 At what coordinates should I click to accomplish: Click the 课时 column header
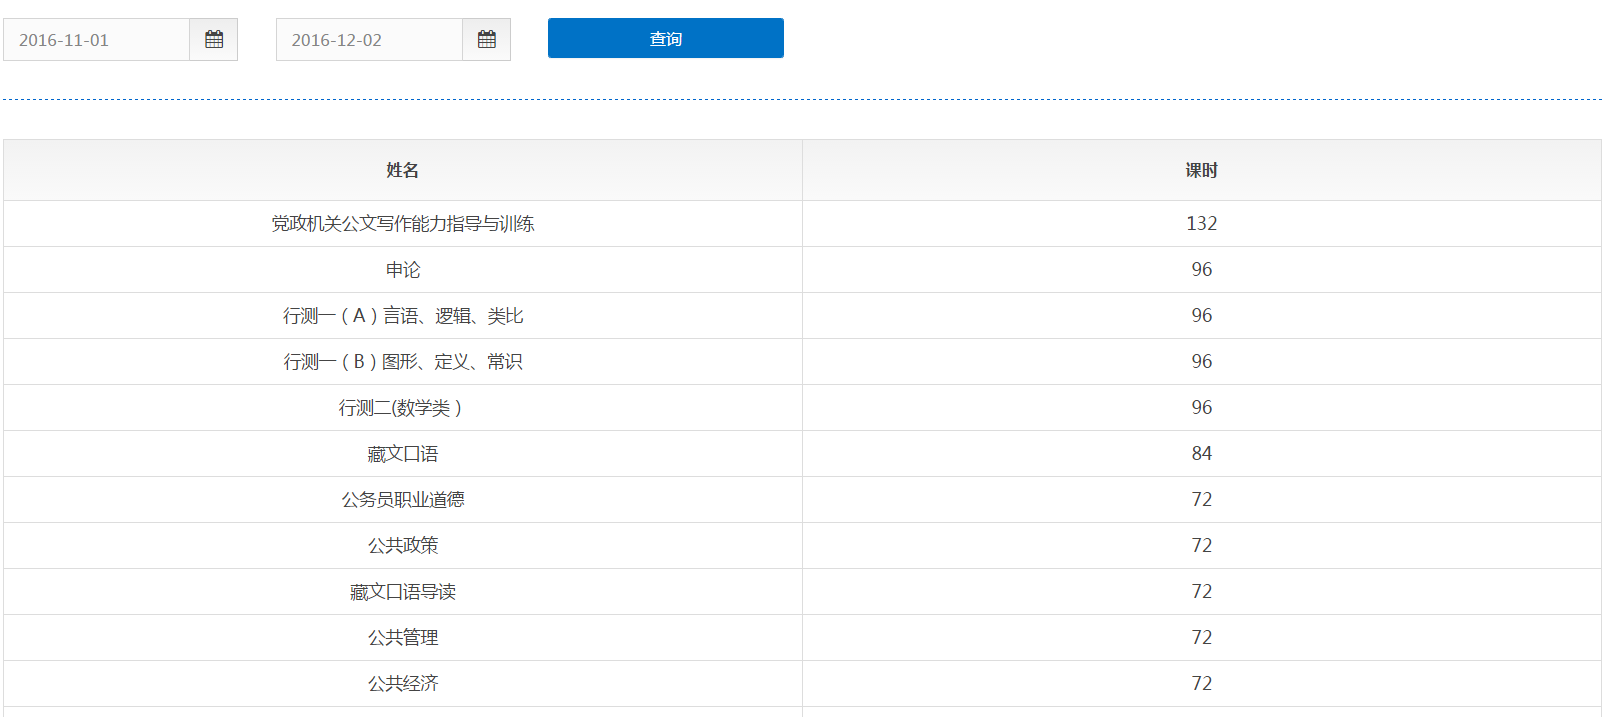pyautogui.click(x=1202, y=170)
